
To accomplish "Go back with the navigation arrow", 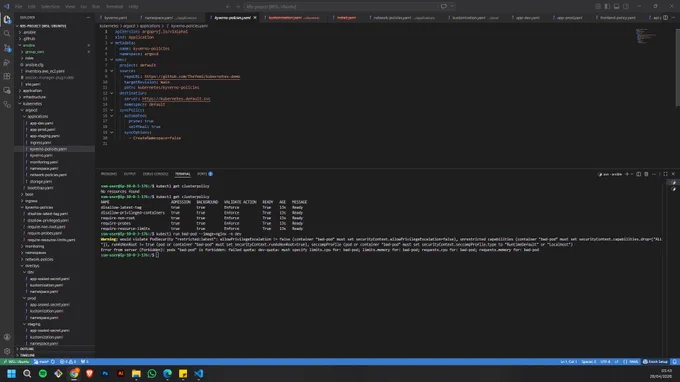I will coord(228,7).
